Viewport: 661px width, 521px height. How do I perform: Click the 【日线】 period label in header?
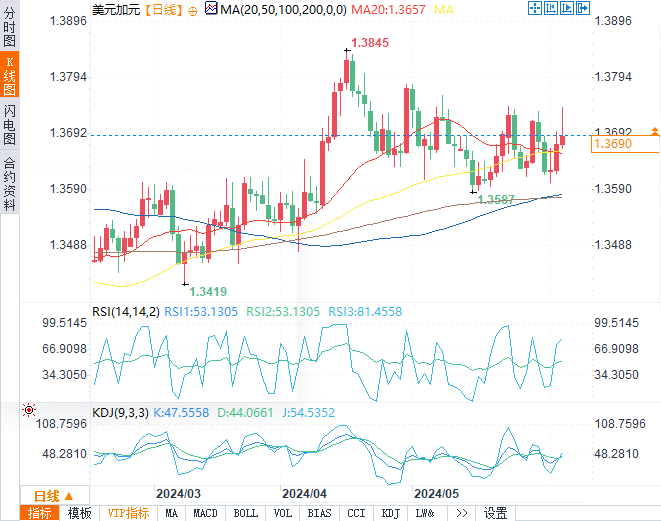[x=164, y=10]
